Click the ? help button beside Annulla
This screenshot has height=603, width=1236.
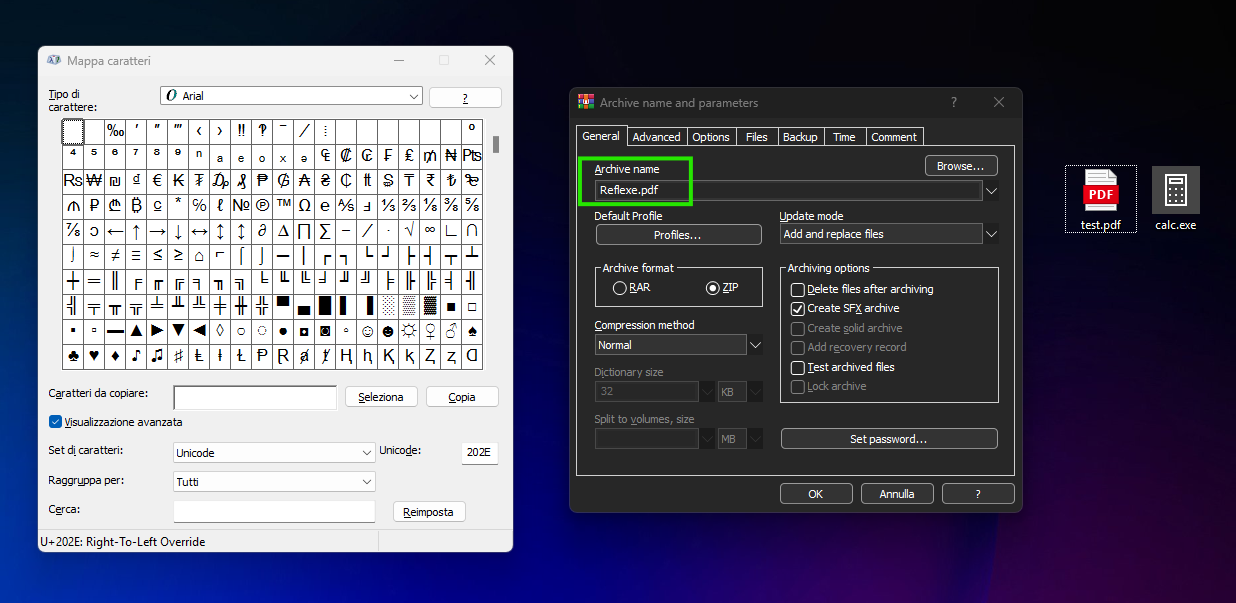coord(978,494)
